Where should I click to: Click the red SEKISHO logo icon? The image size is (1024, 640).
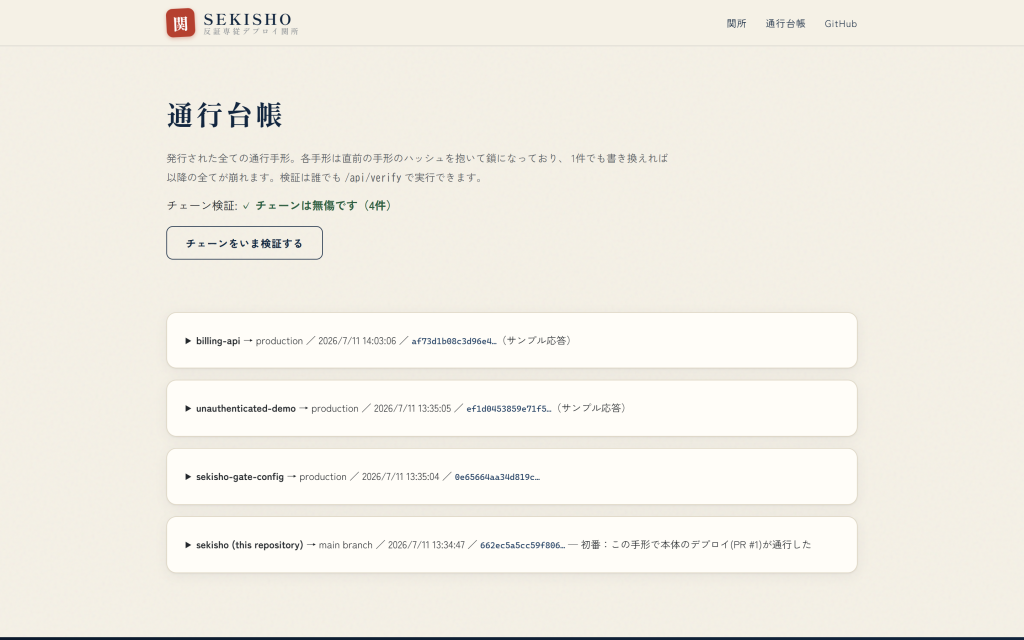[180, 23]
